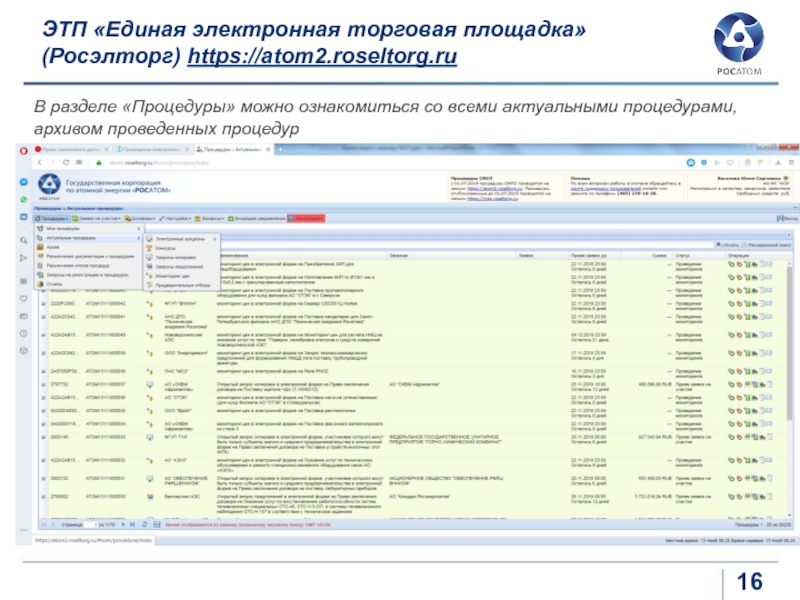Reload the page with the refresh icon
800x600 pixels.
point(66,162)
